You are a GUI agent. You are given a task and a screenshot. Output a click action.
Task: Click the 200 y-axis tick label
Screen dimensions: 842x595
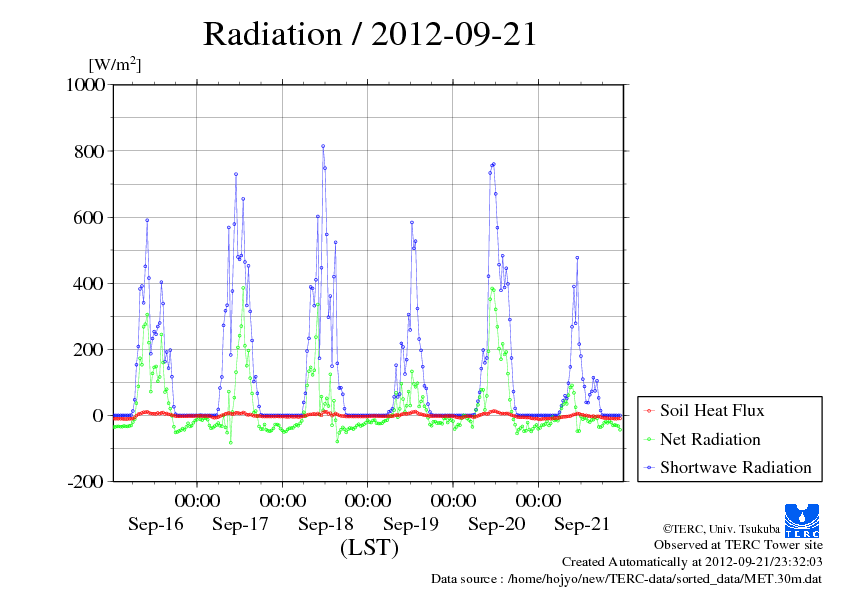pyautogui.click(x=89, y=350)
